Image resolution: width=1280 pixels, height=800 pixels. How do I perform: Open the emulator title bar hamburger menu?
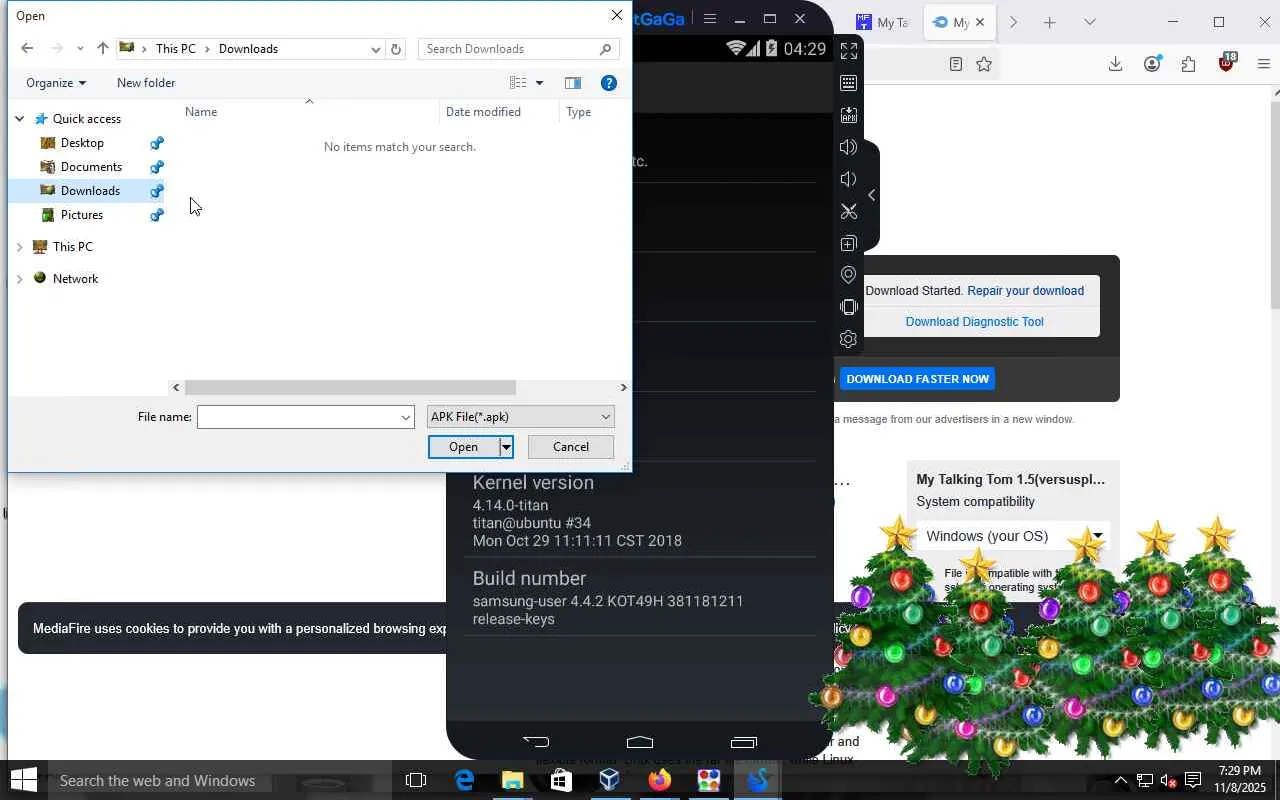click(710, 18)
